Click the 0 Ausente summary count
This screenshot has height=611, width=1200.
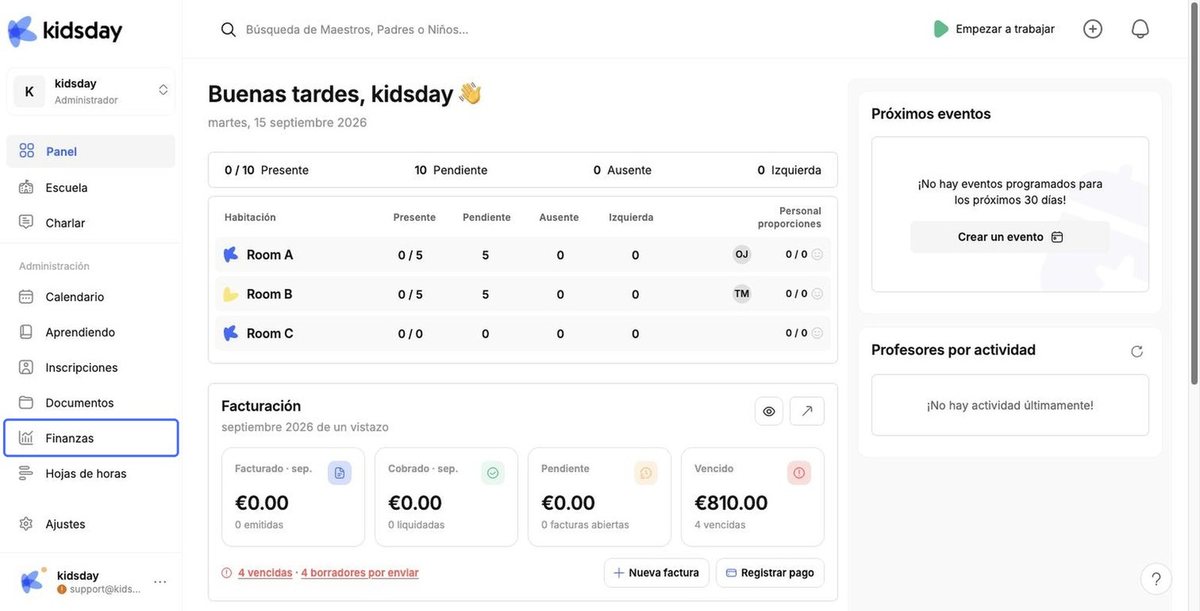click(x=622, y=170)
